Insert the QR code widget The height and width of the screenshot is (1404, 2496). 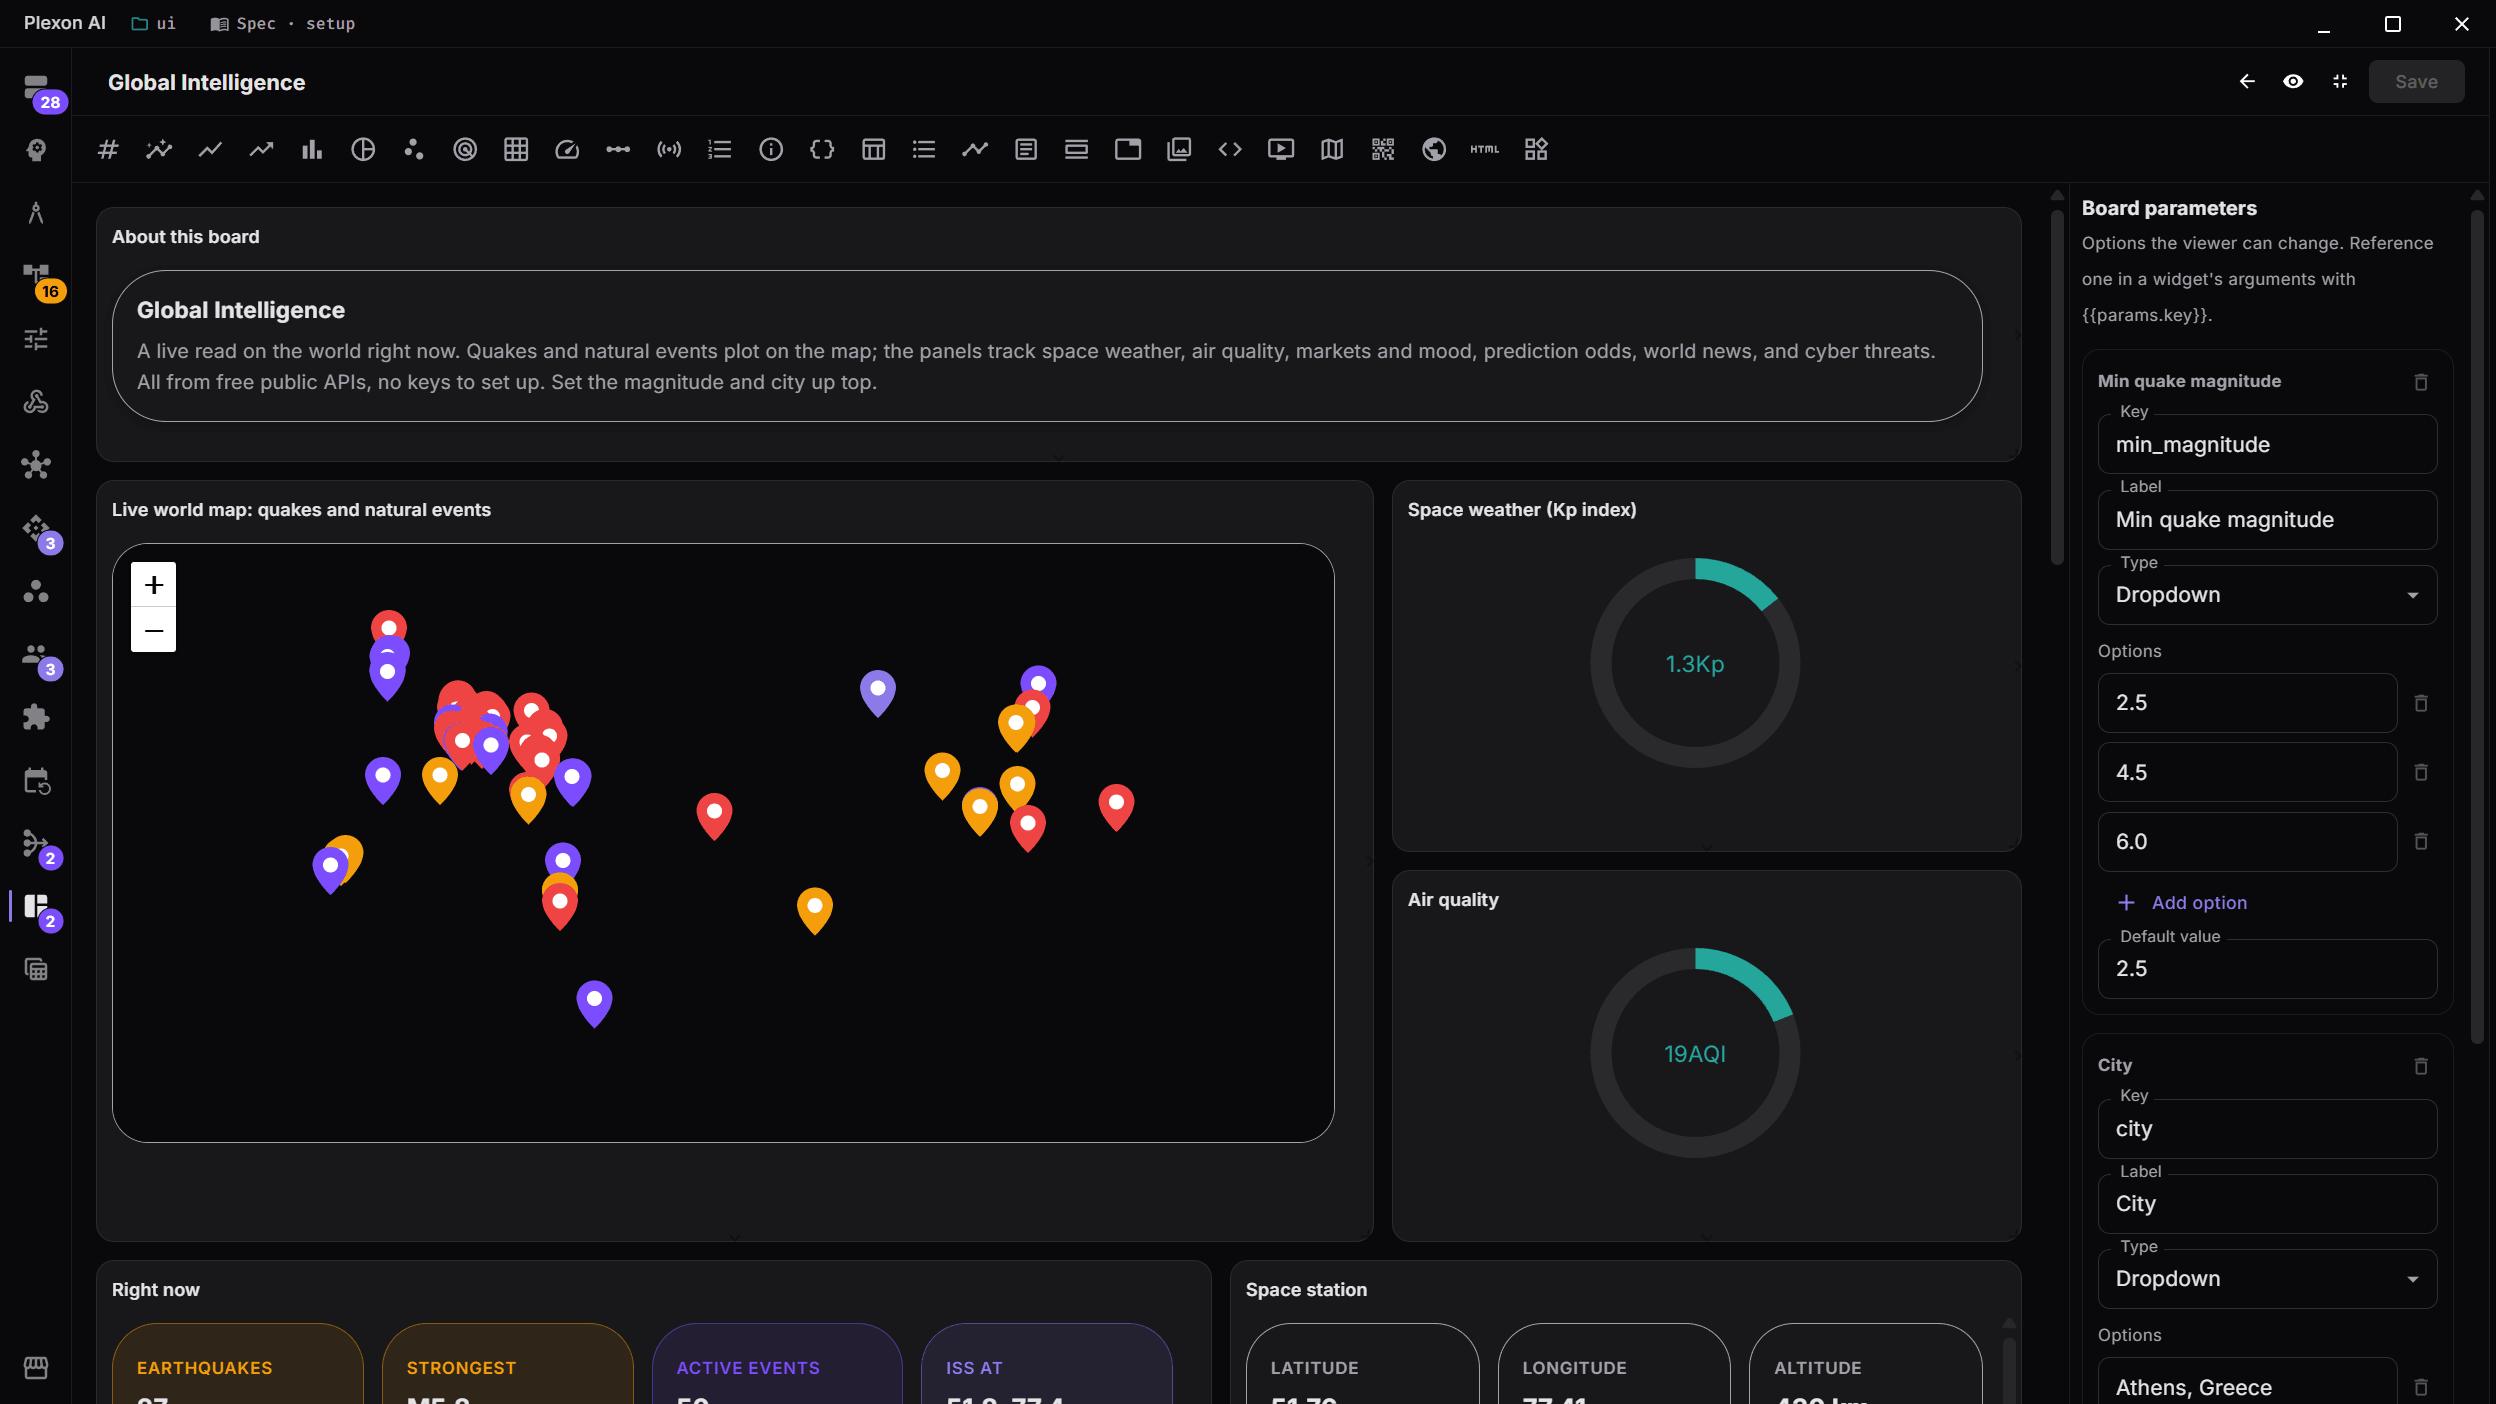(x=1383, y=150)
